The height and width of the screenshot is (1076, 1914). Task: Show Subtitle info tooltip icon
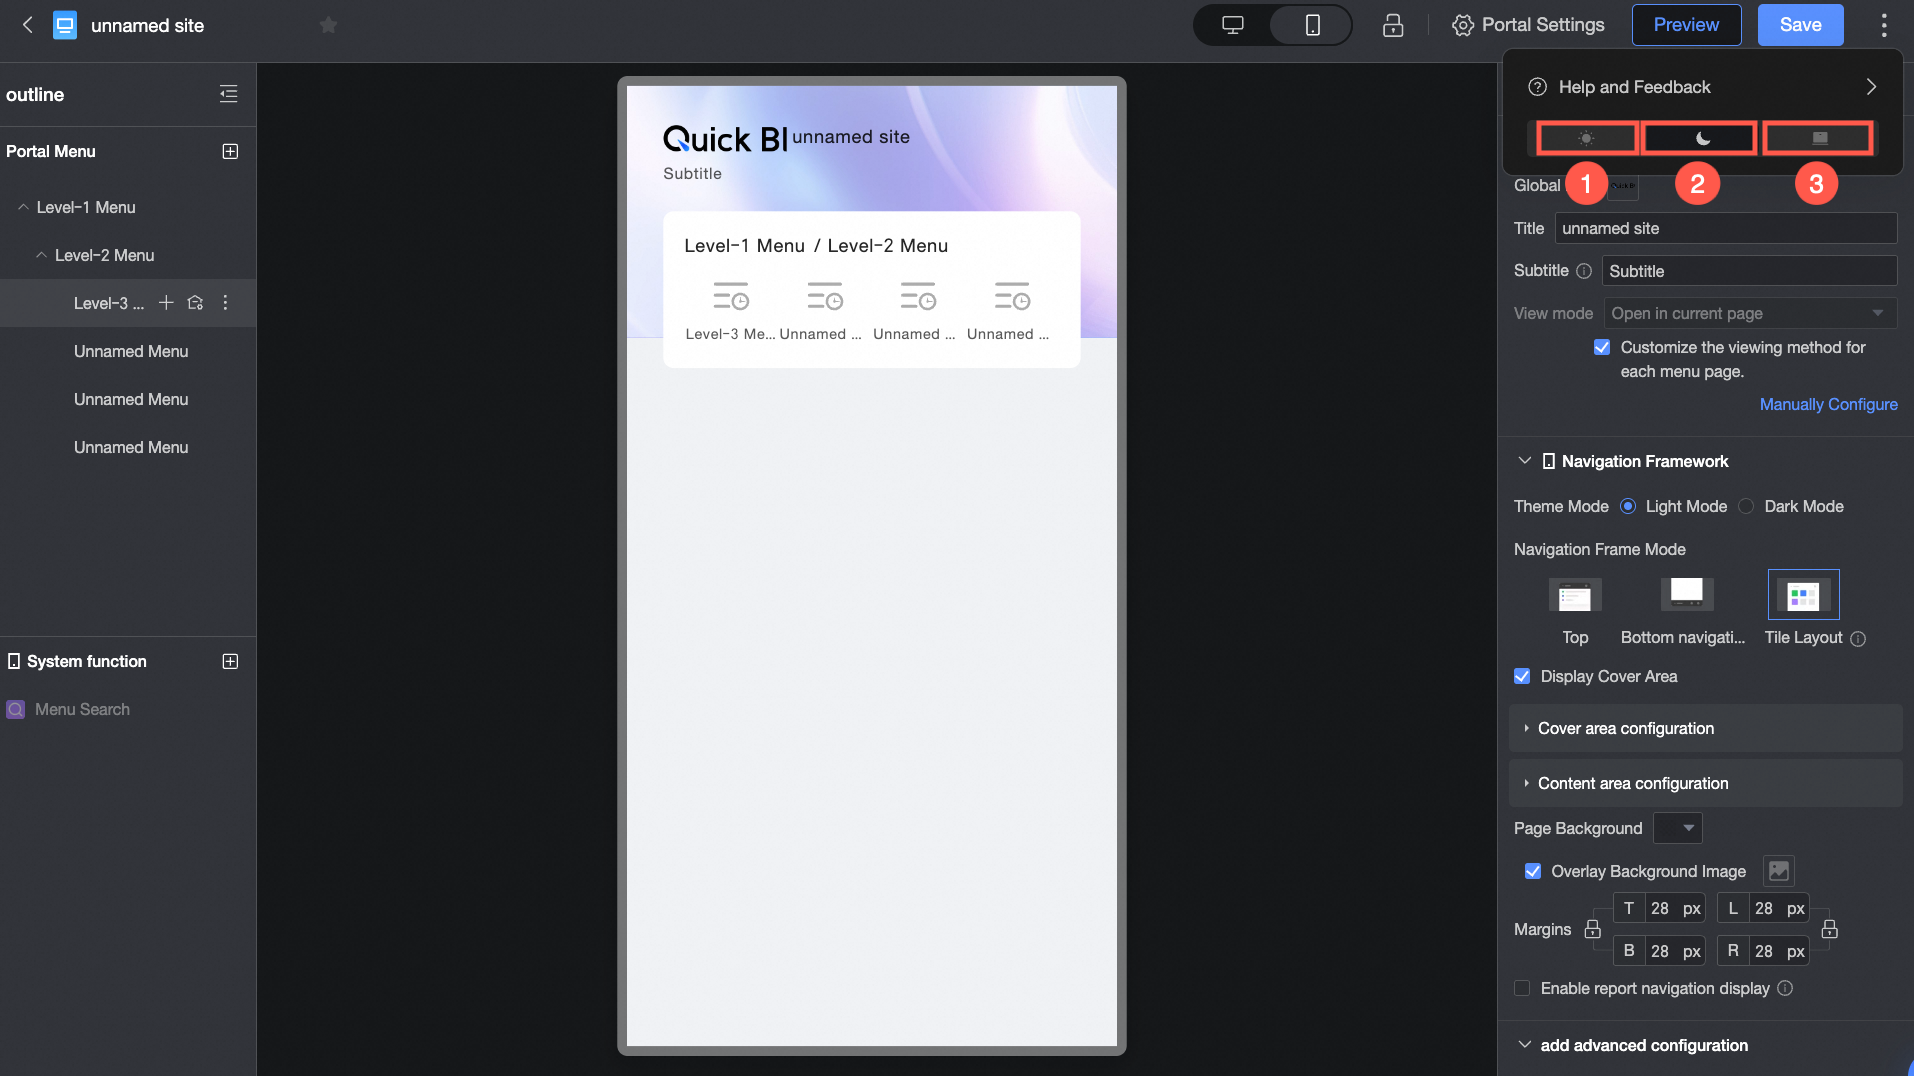click(1584, 271)
